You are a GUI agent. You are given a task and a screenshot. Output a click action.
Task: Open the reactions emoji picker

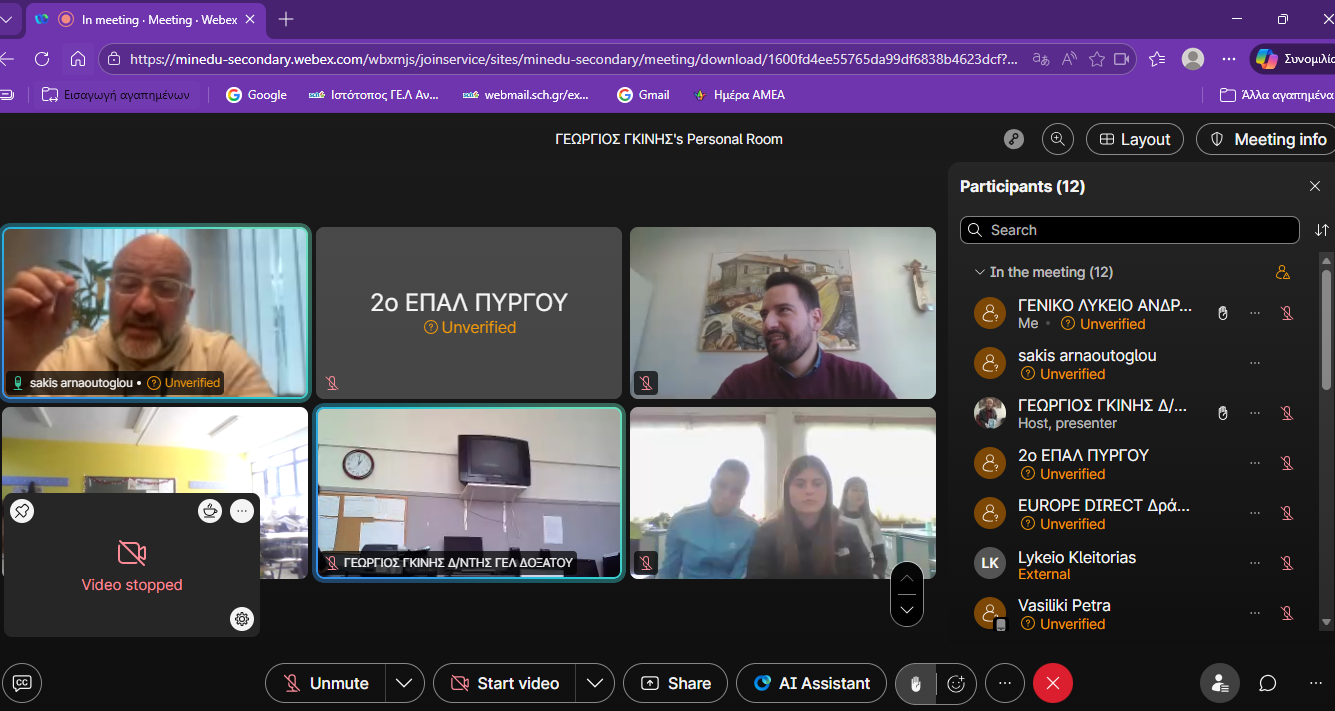pyautogui.click(x=956, y=683)
